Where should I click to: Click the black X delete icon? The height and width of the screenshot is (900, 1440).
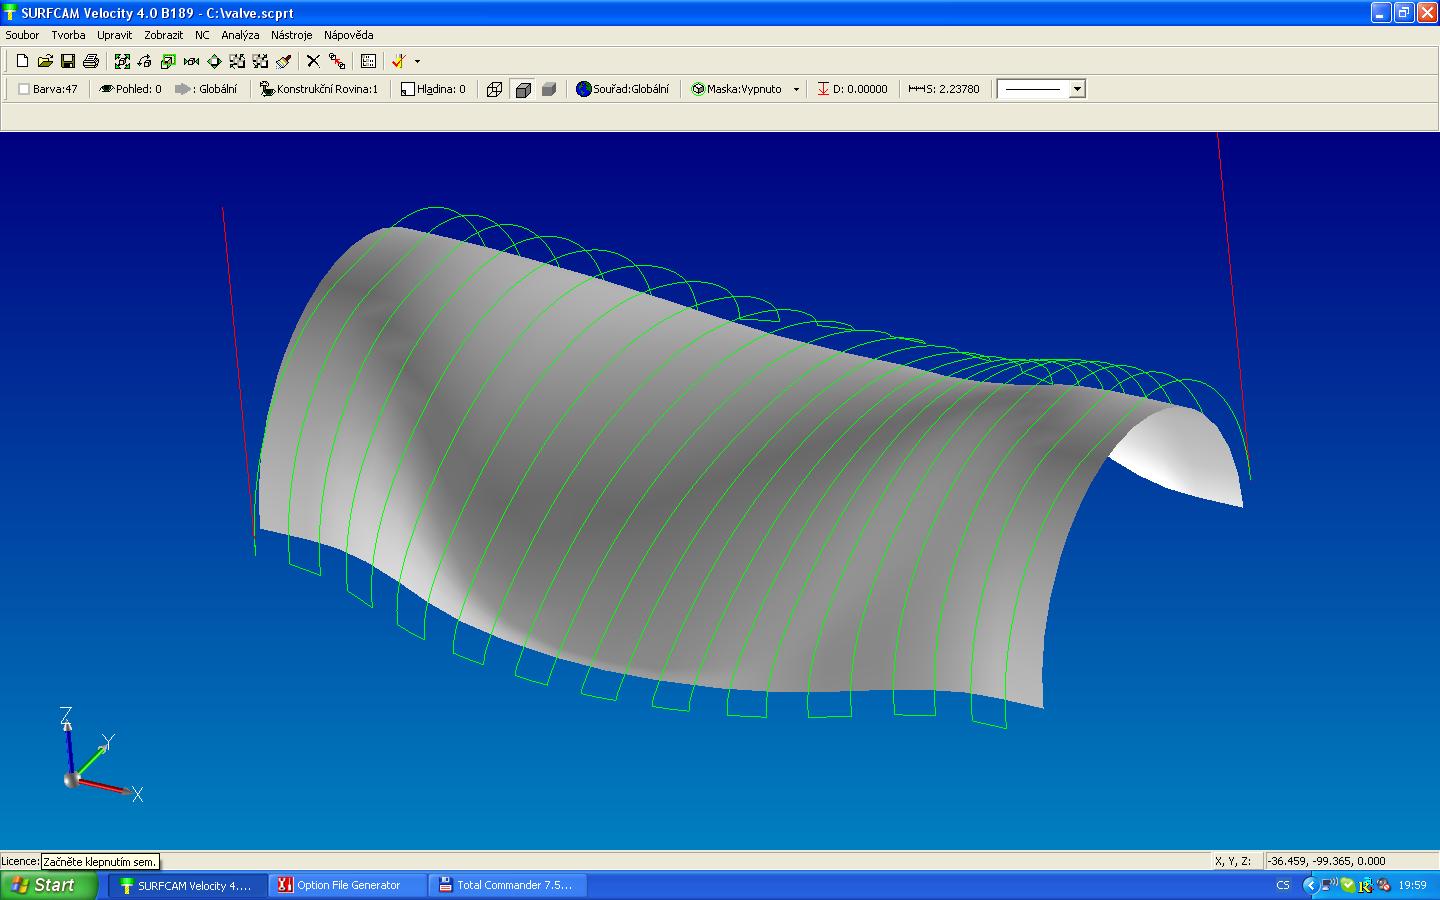coord(313,61)
